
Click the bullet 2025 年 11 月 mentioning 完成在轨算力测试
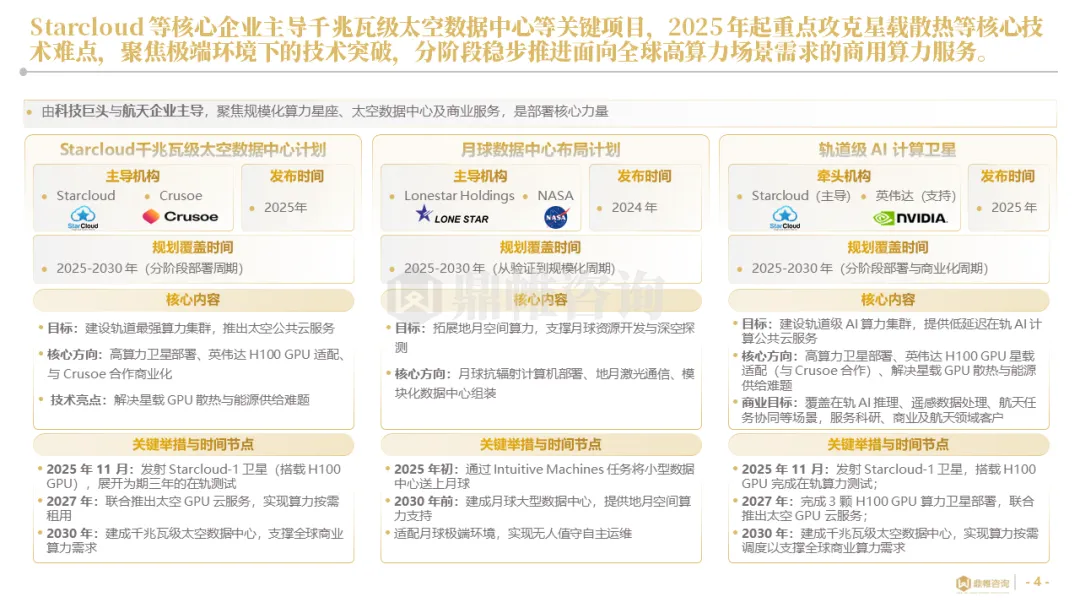889,476
